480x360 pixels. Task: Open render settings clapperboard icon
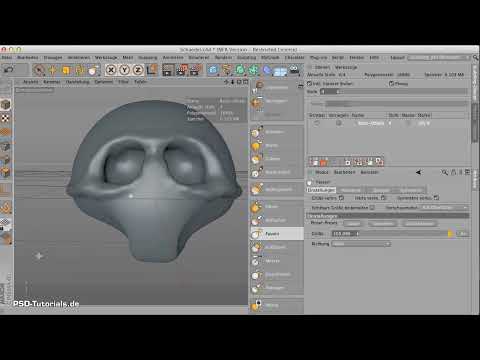coord(196,70)
